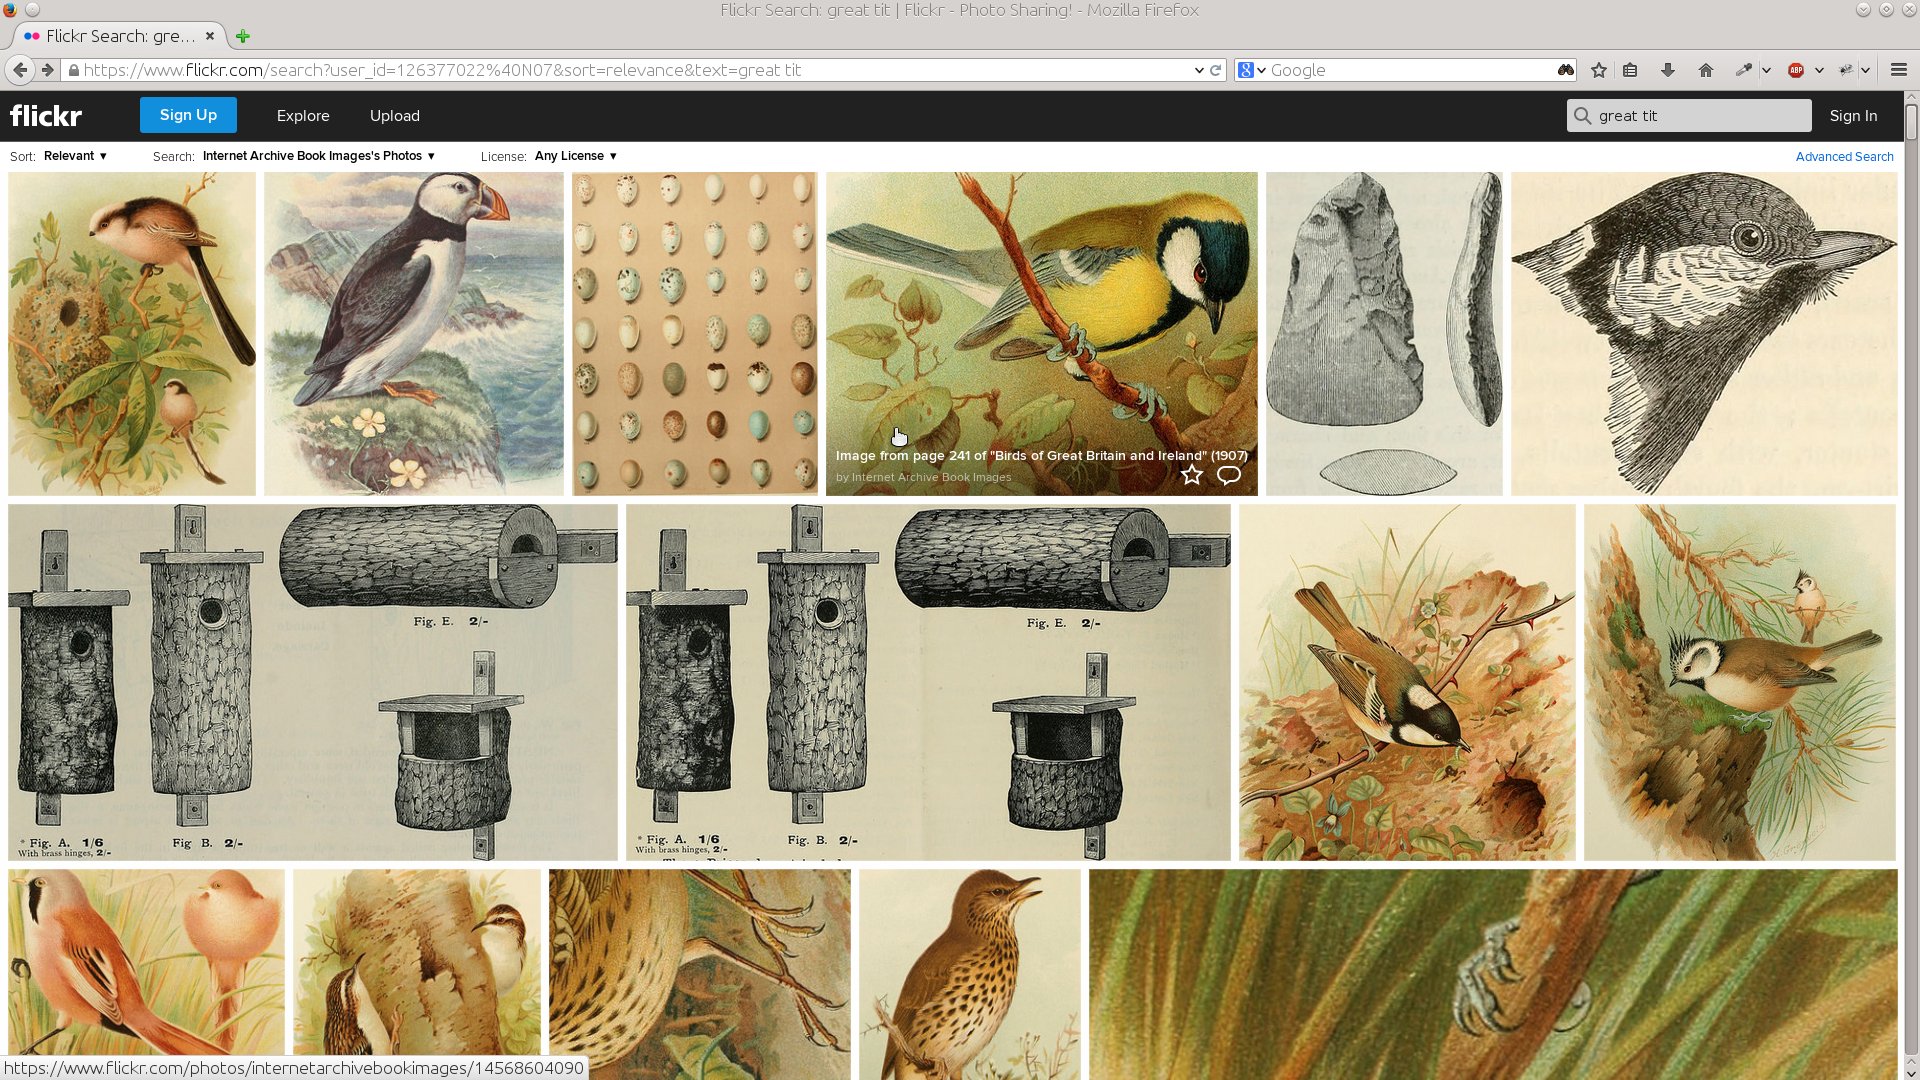The height and width of the screenshot is (1080, 1920).
Task: Open the stone hand axe engraving thumbnail
Action: [x=1384, y=334]
